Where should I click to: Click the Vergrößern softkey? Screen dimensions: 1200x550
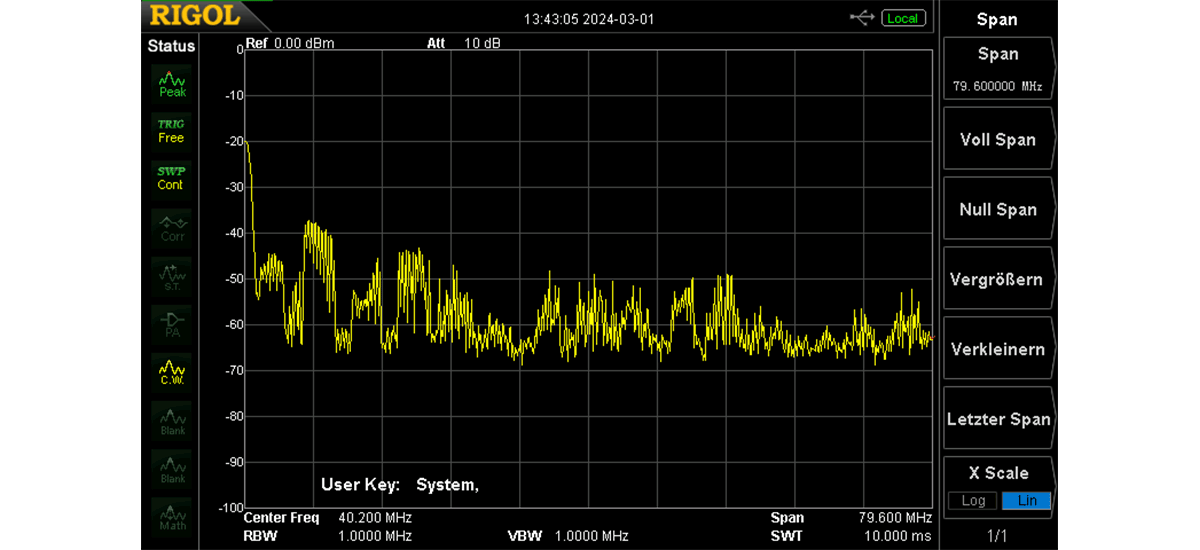pyautogui.click(x=998, y=279)
